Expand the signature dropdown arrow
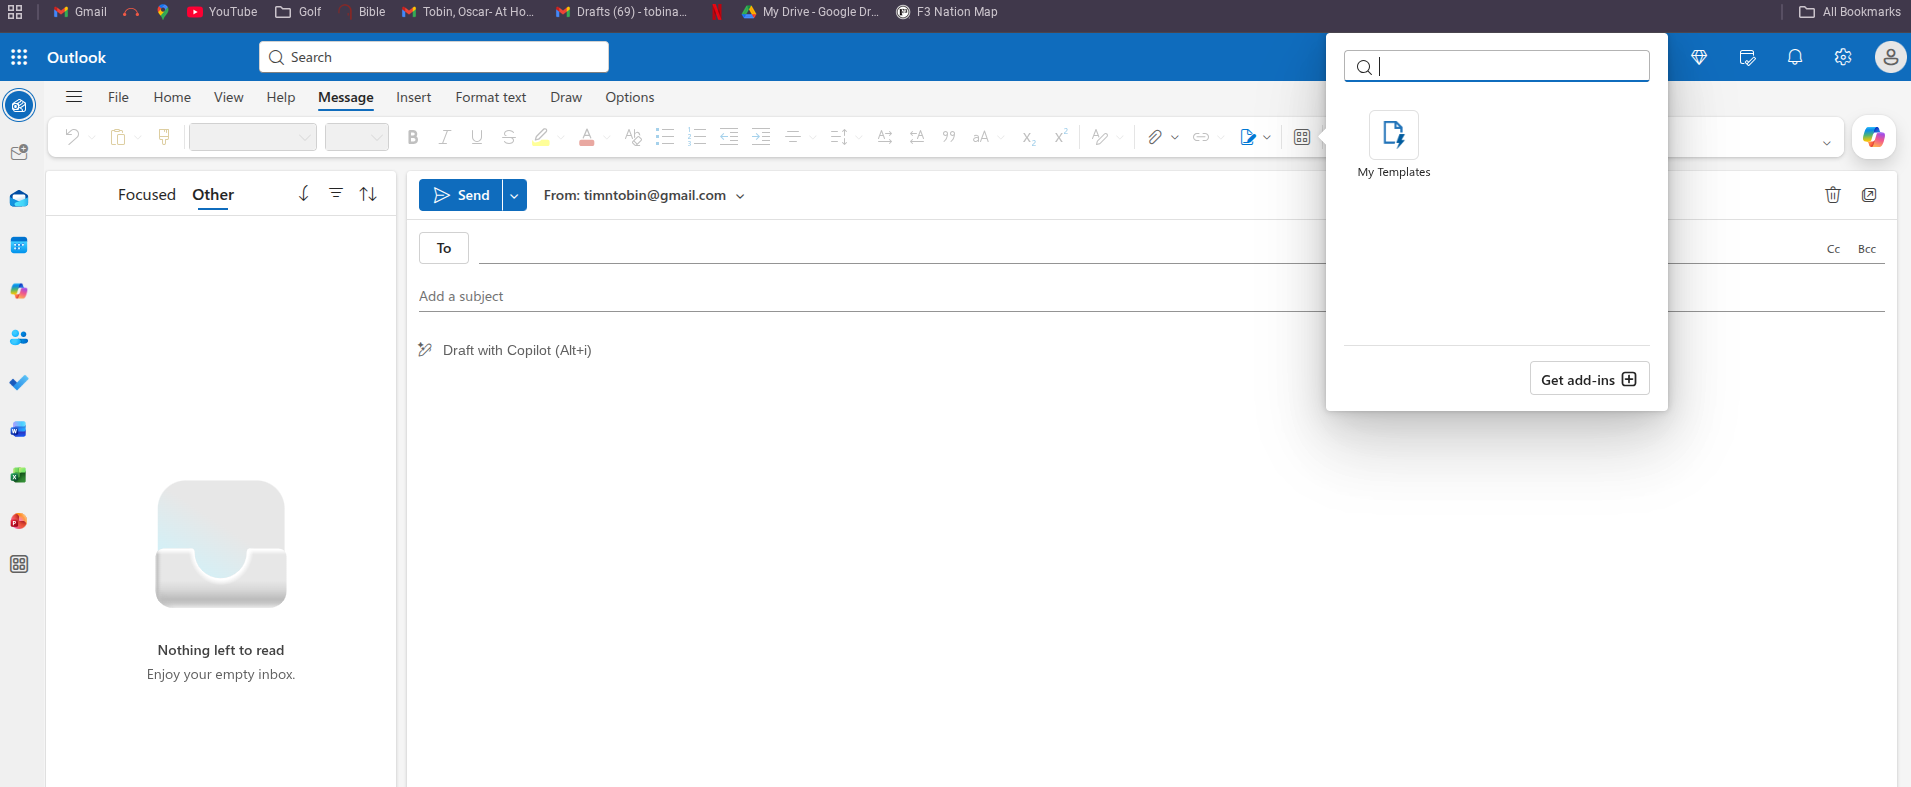1911x787 pixels. coord(1267,137)
